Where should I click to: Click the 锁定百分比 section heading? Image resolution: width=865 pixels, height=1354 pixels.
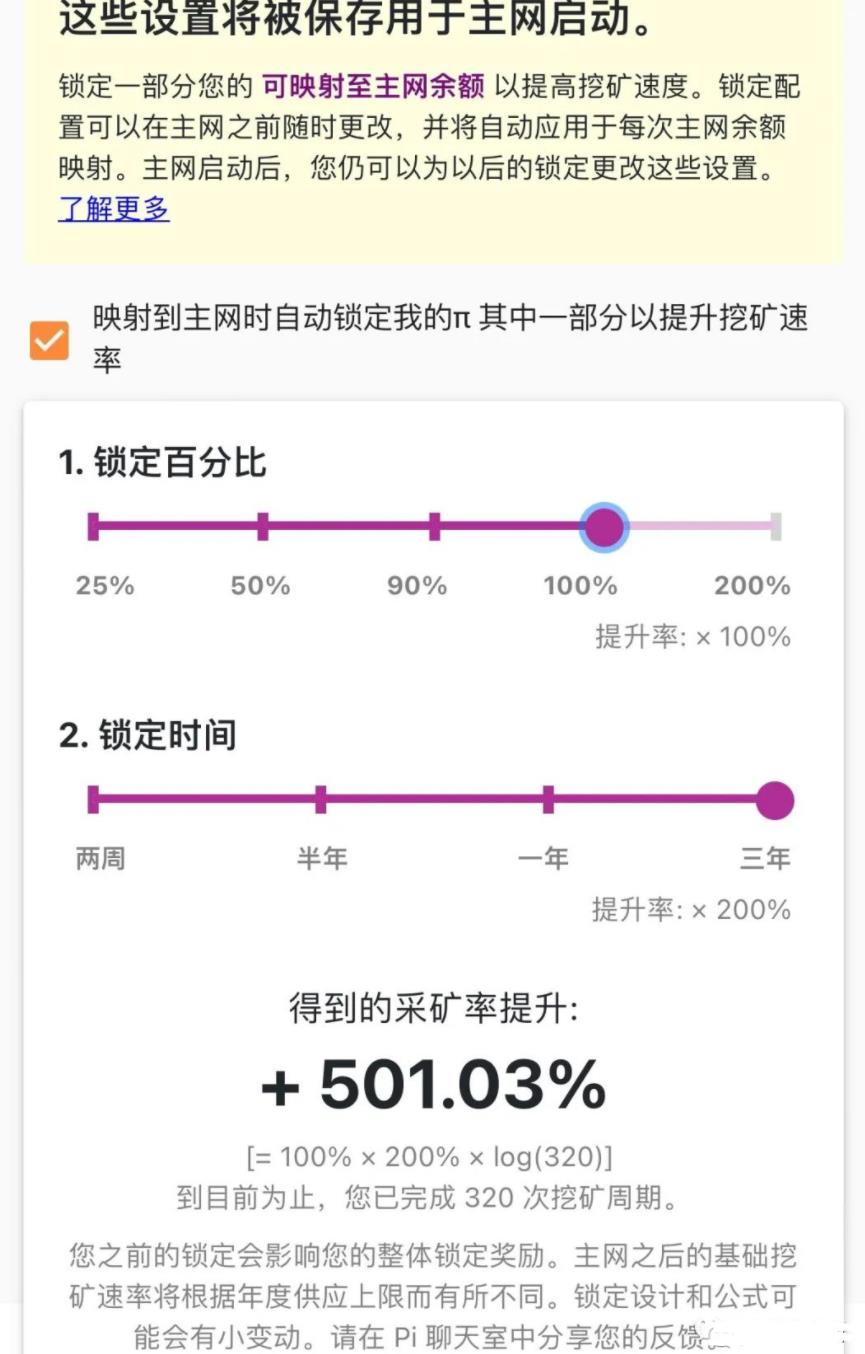coord(163,463)
